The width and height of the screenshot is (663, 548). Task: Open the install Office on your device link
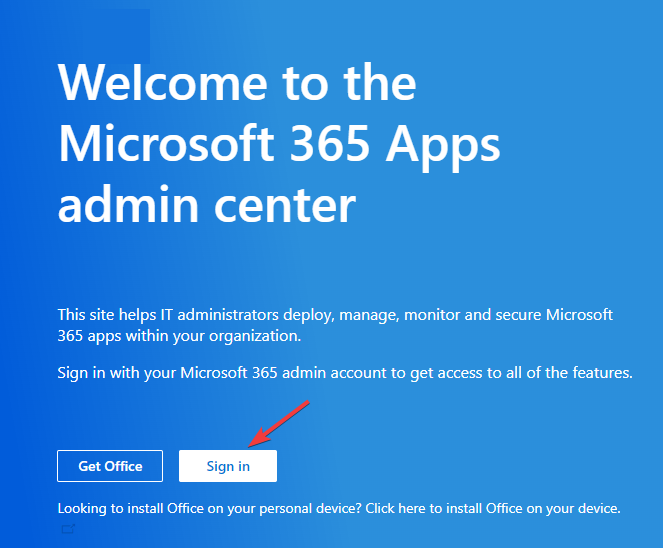[493, 508]
